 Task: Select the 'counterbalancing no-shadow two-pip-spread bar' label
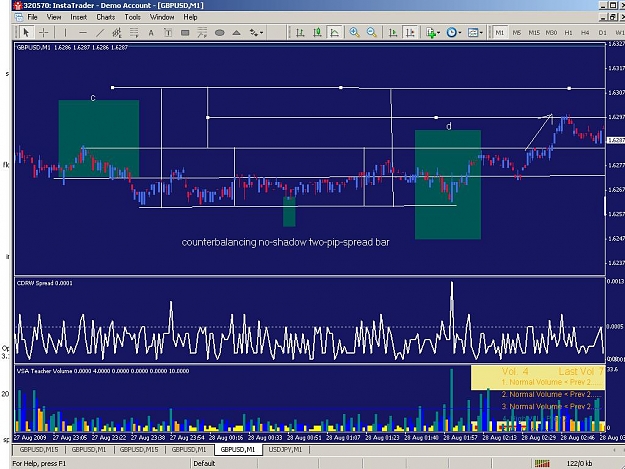(285, 242)
